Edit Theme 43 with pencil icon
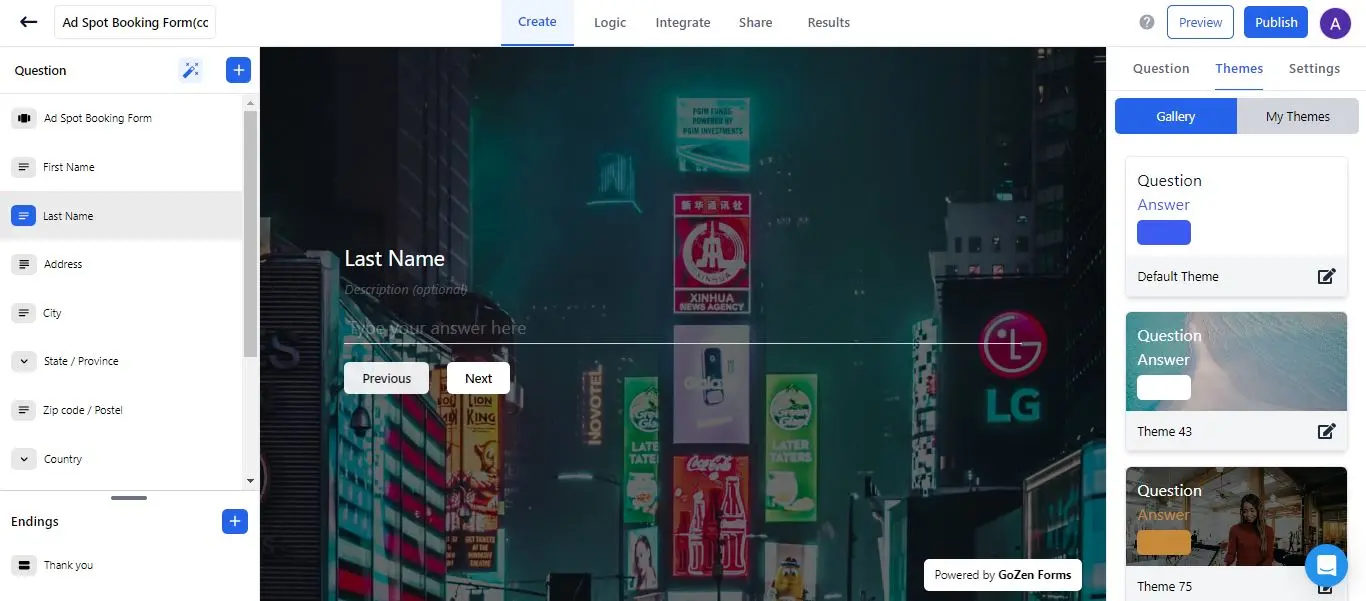Screen dimensions: 1366x601 (1326, 432)
